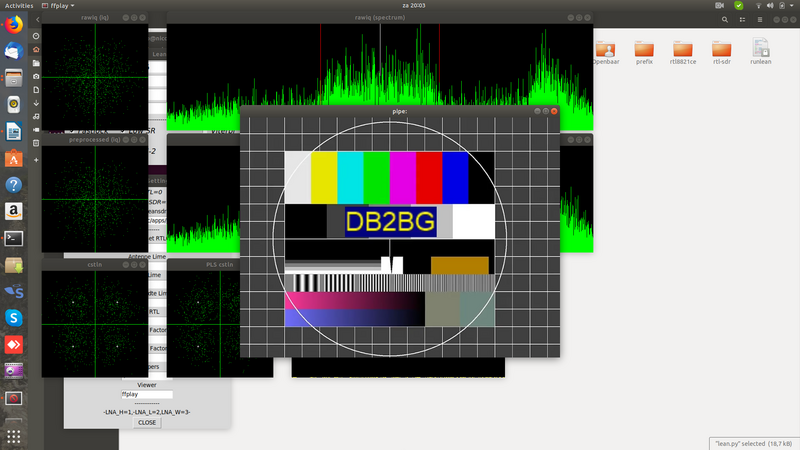
Task: Open the rtl-sdr folder
Action: [722, 51]
